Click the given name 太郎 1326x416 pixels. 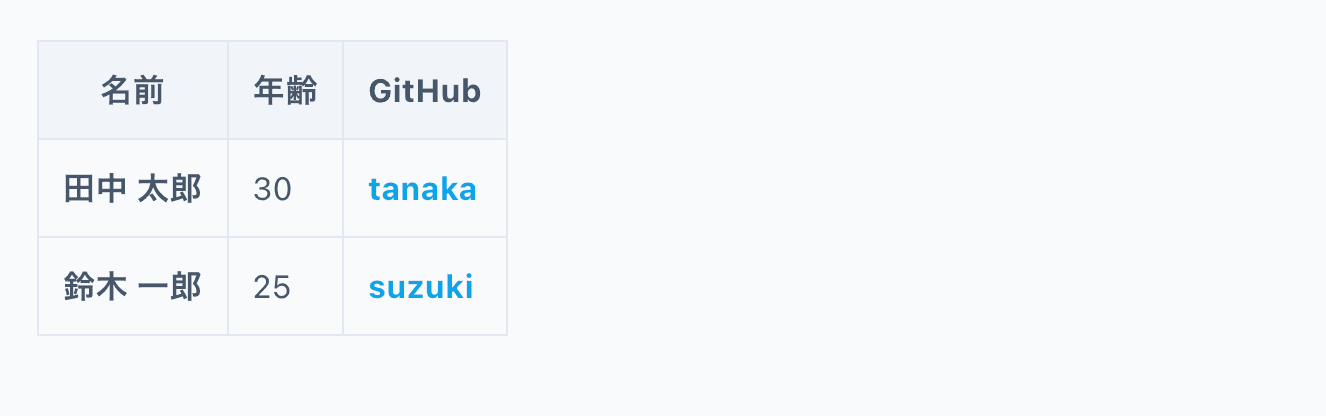pos(169,189)
